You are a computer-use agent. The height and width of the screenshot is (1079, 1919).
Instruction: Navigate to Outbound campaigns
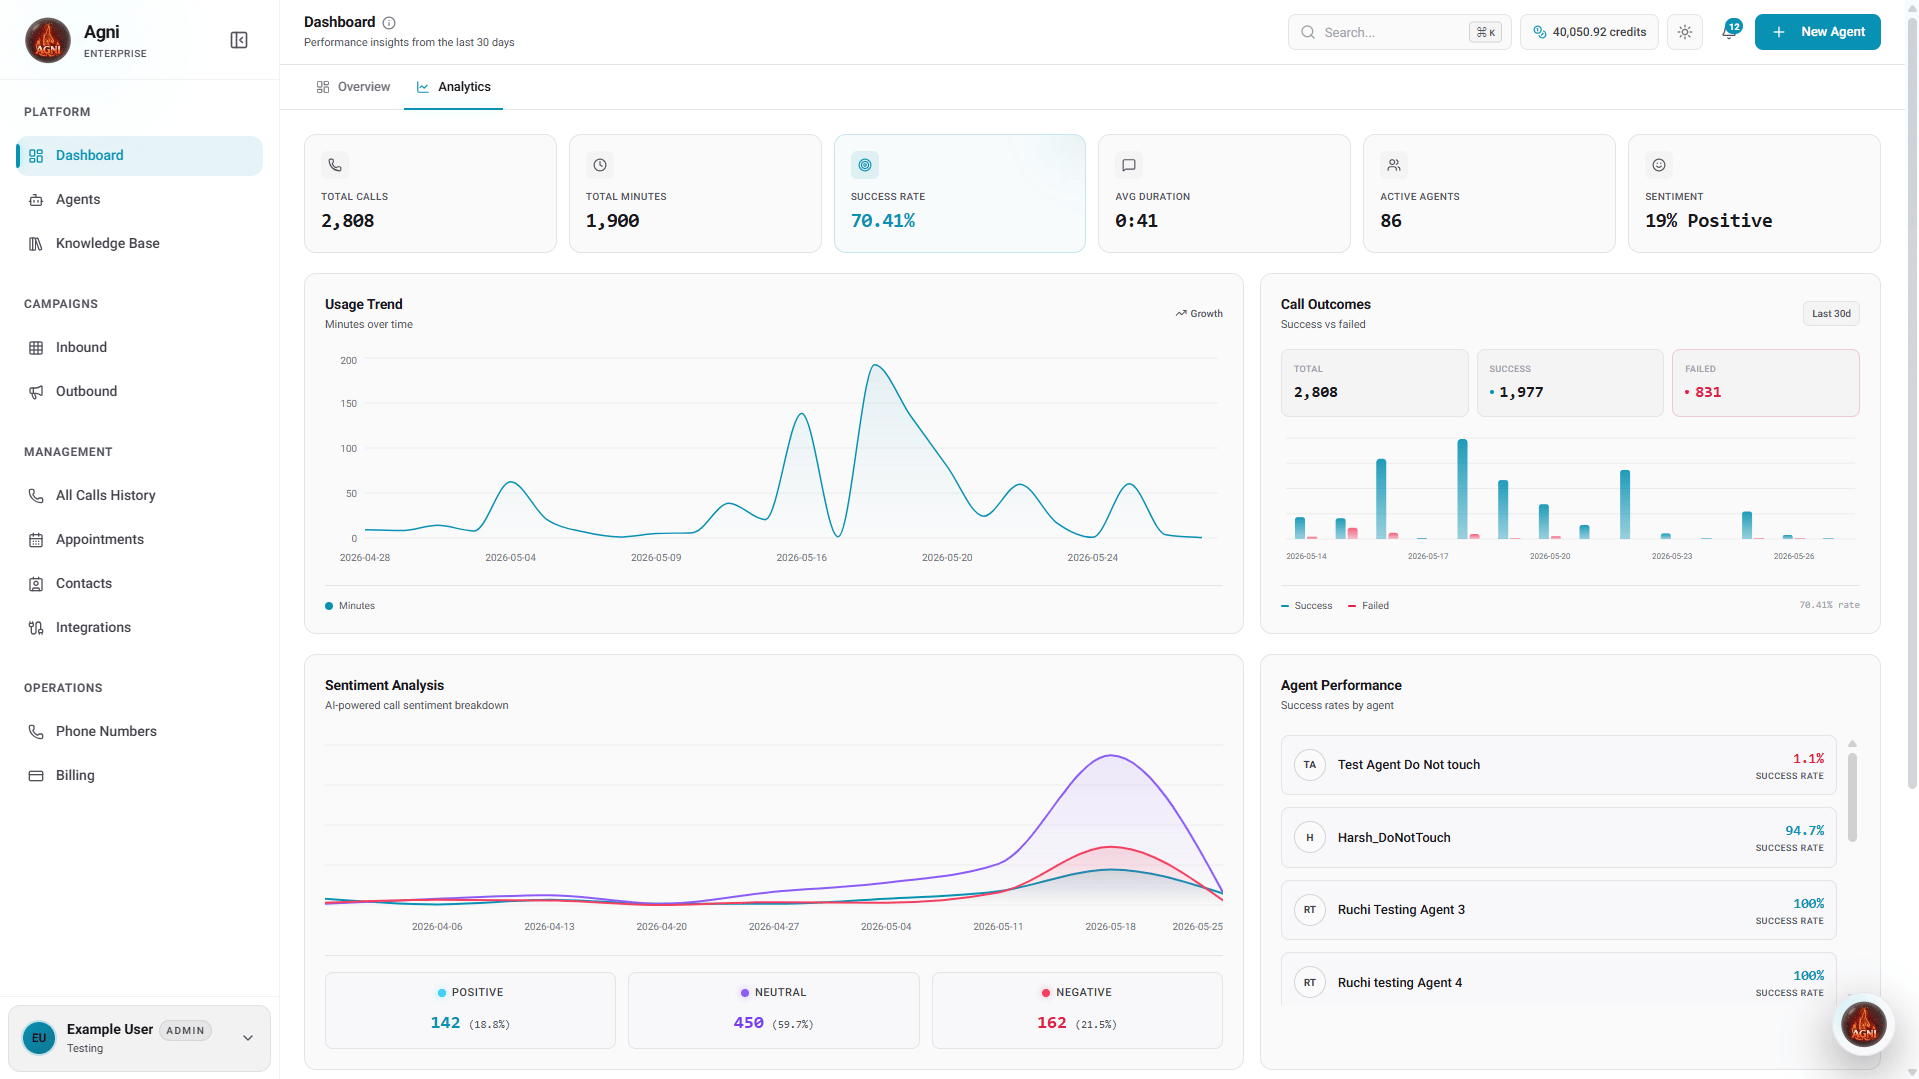point(140,392)
